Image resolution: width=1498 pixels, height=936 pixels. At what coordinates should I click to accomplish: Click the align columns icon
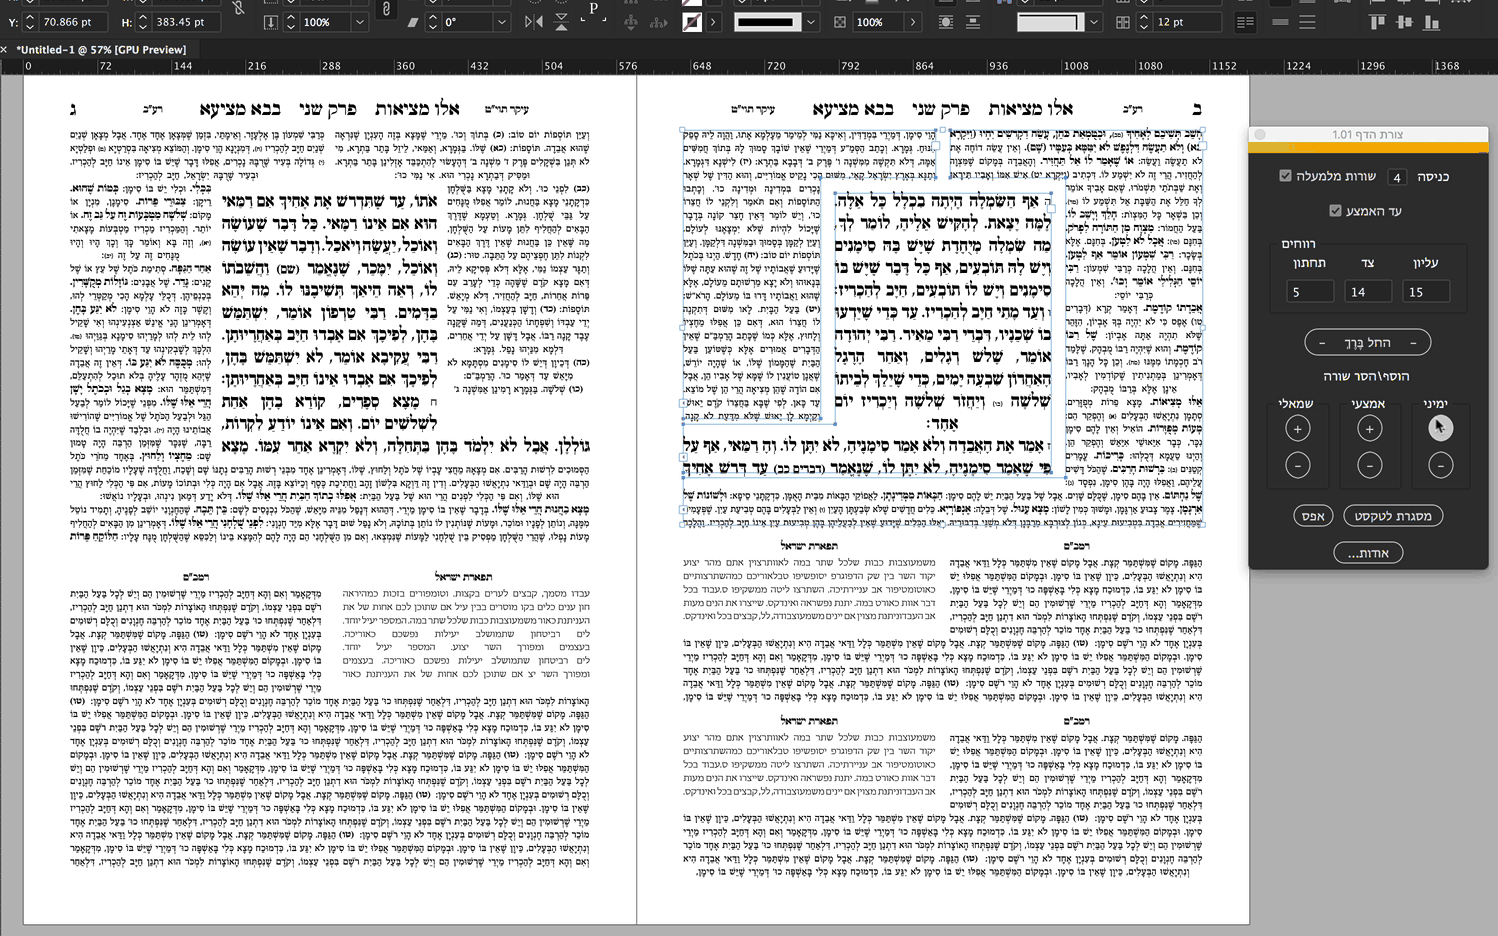point(1245,22)
